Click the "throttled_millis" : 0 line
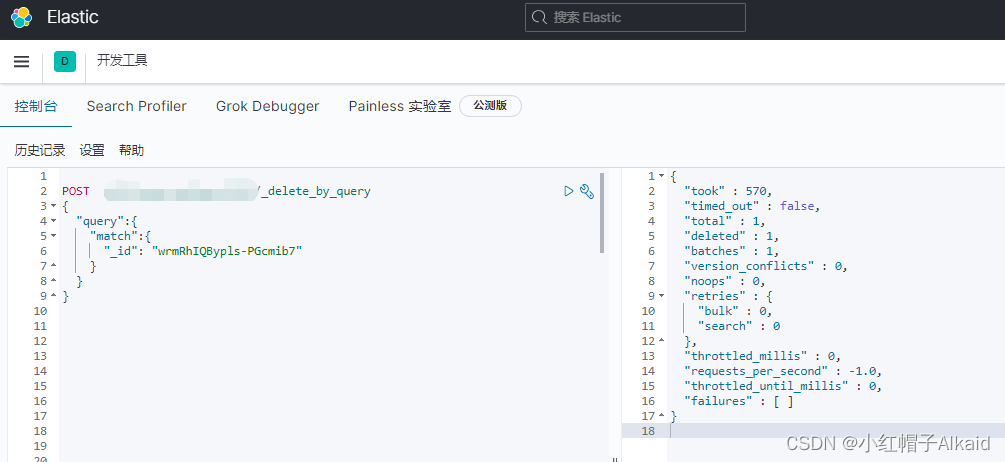This screenshot has height=462, width=1005. pos(763,356)
